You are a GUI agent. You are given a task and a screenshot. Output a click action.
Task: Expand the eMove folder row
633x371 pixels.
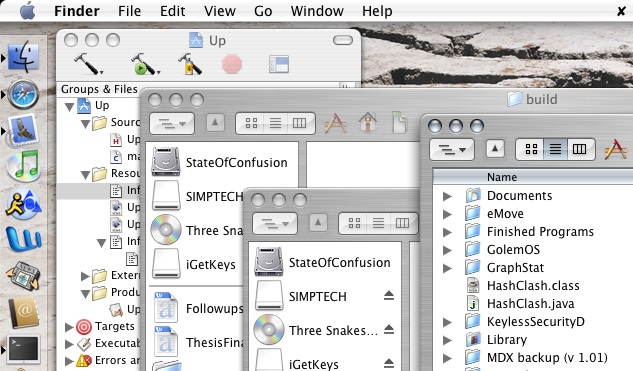447,214
